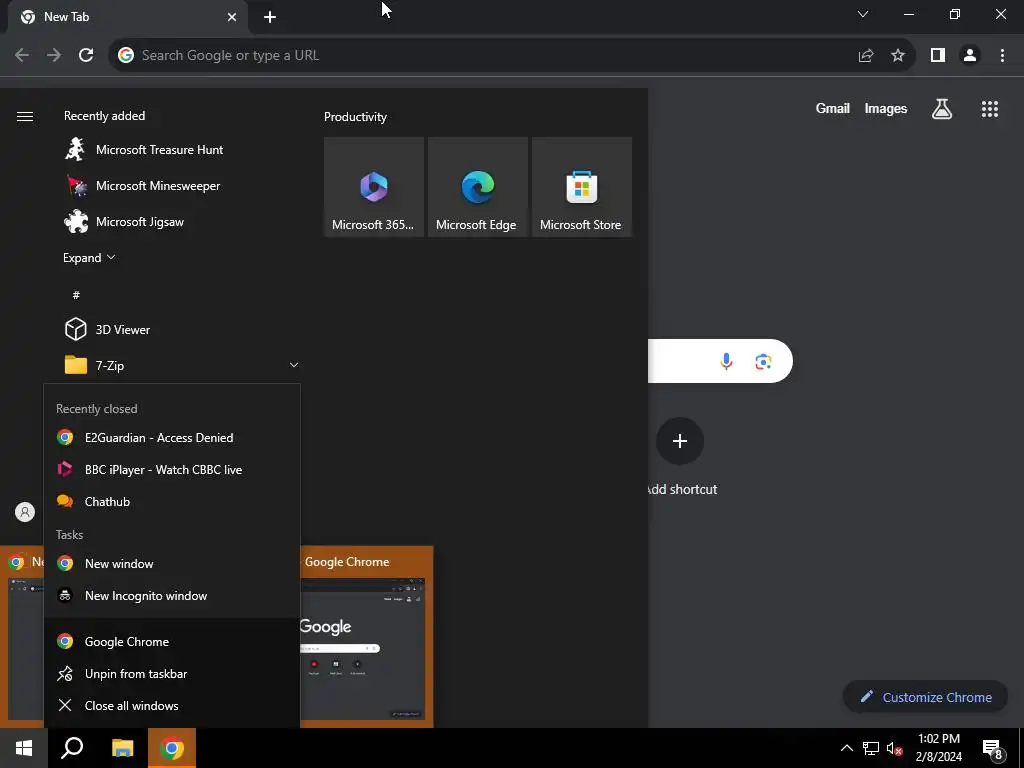Choose New Incognito window task
This screenshot has width=1024, height=768.
pos(172,595)
